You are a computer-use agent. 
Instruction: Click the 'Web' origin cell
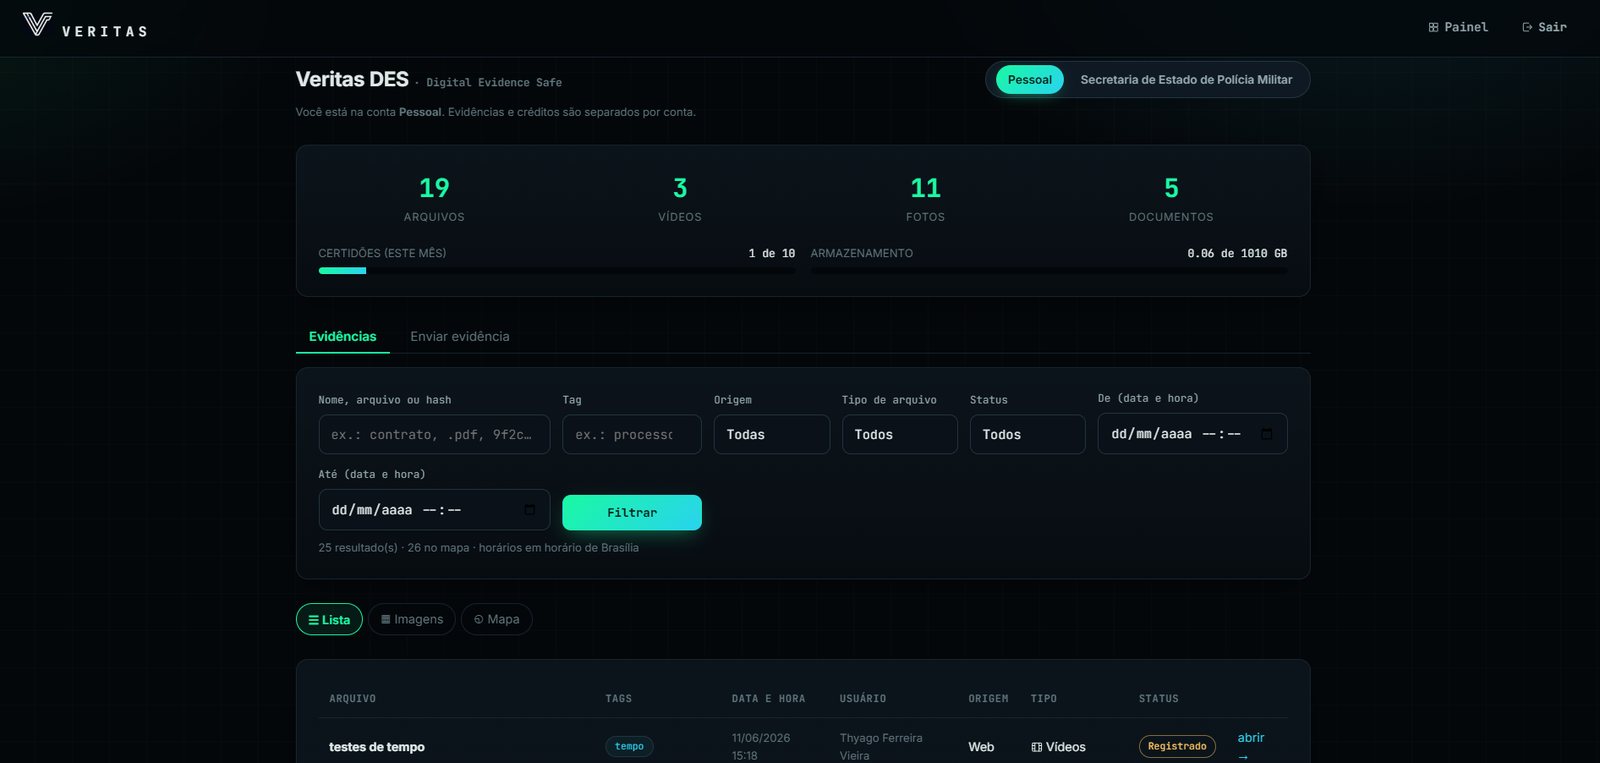pyautogui.click(x=981, y=747)
